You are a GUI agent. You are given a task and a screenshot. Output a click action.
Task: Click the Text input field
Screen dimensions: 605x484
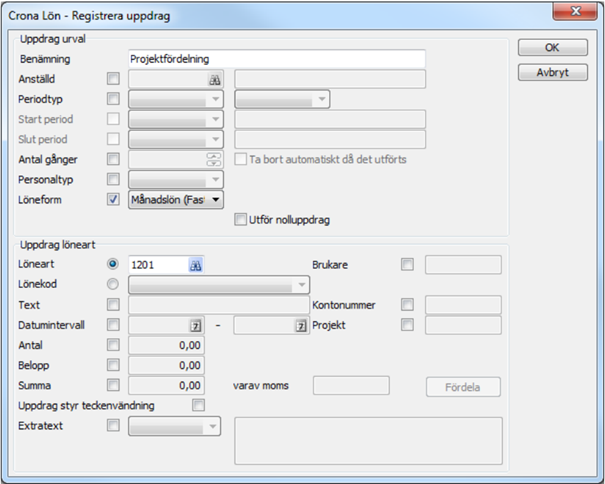point(219,305)
